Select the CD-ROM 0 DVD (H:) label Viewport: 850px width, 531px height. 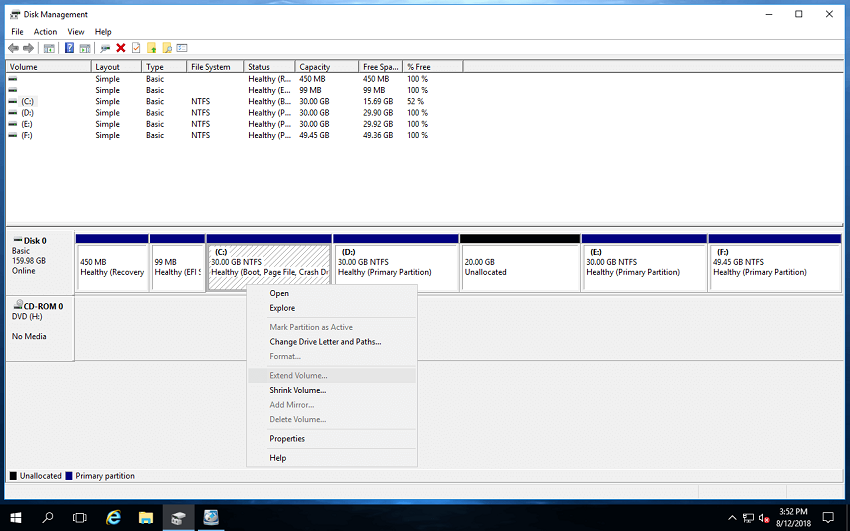coord(40,328)
